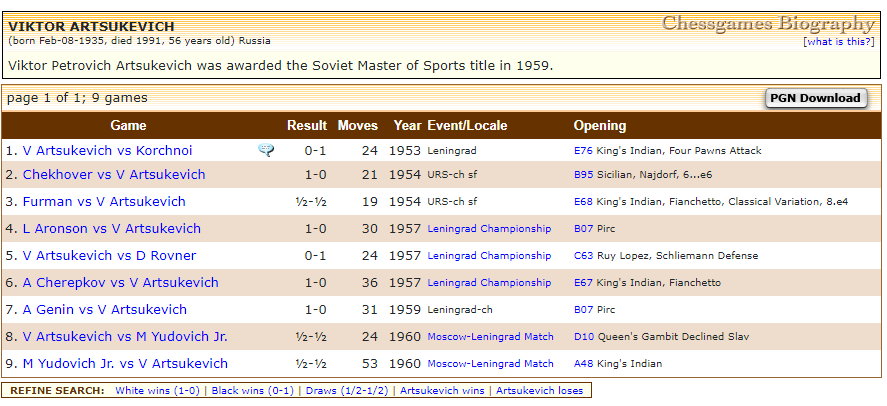The image size is (887, 406).
Task: Open B07 opening link in Aronson row
Action: point(583,229)
